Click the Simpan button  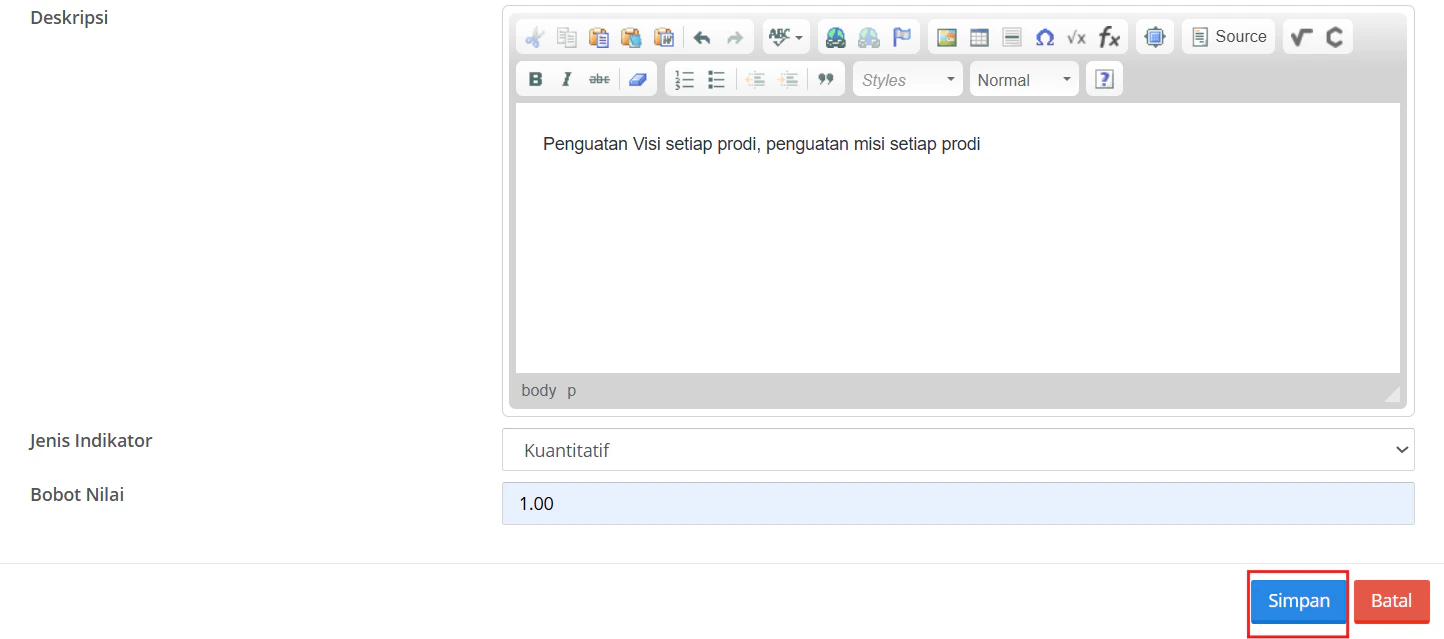click(1297, 600)
